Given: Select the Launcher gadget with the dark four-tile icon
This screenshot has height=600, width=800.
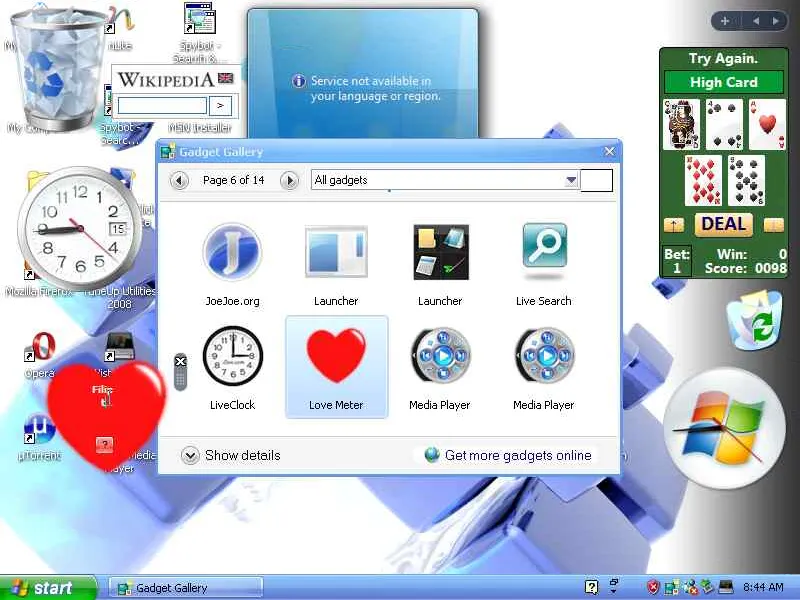Looking at the screenshot, I should (x=440, y=264).
